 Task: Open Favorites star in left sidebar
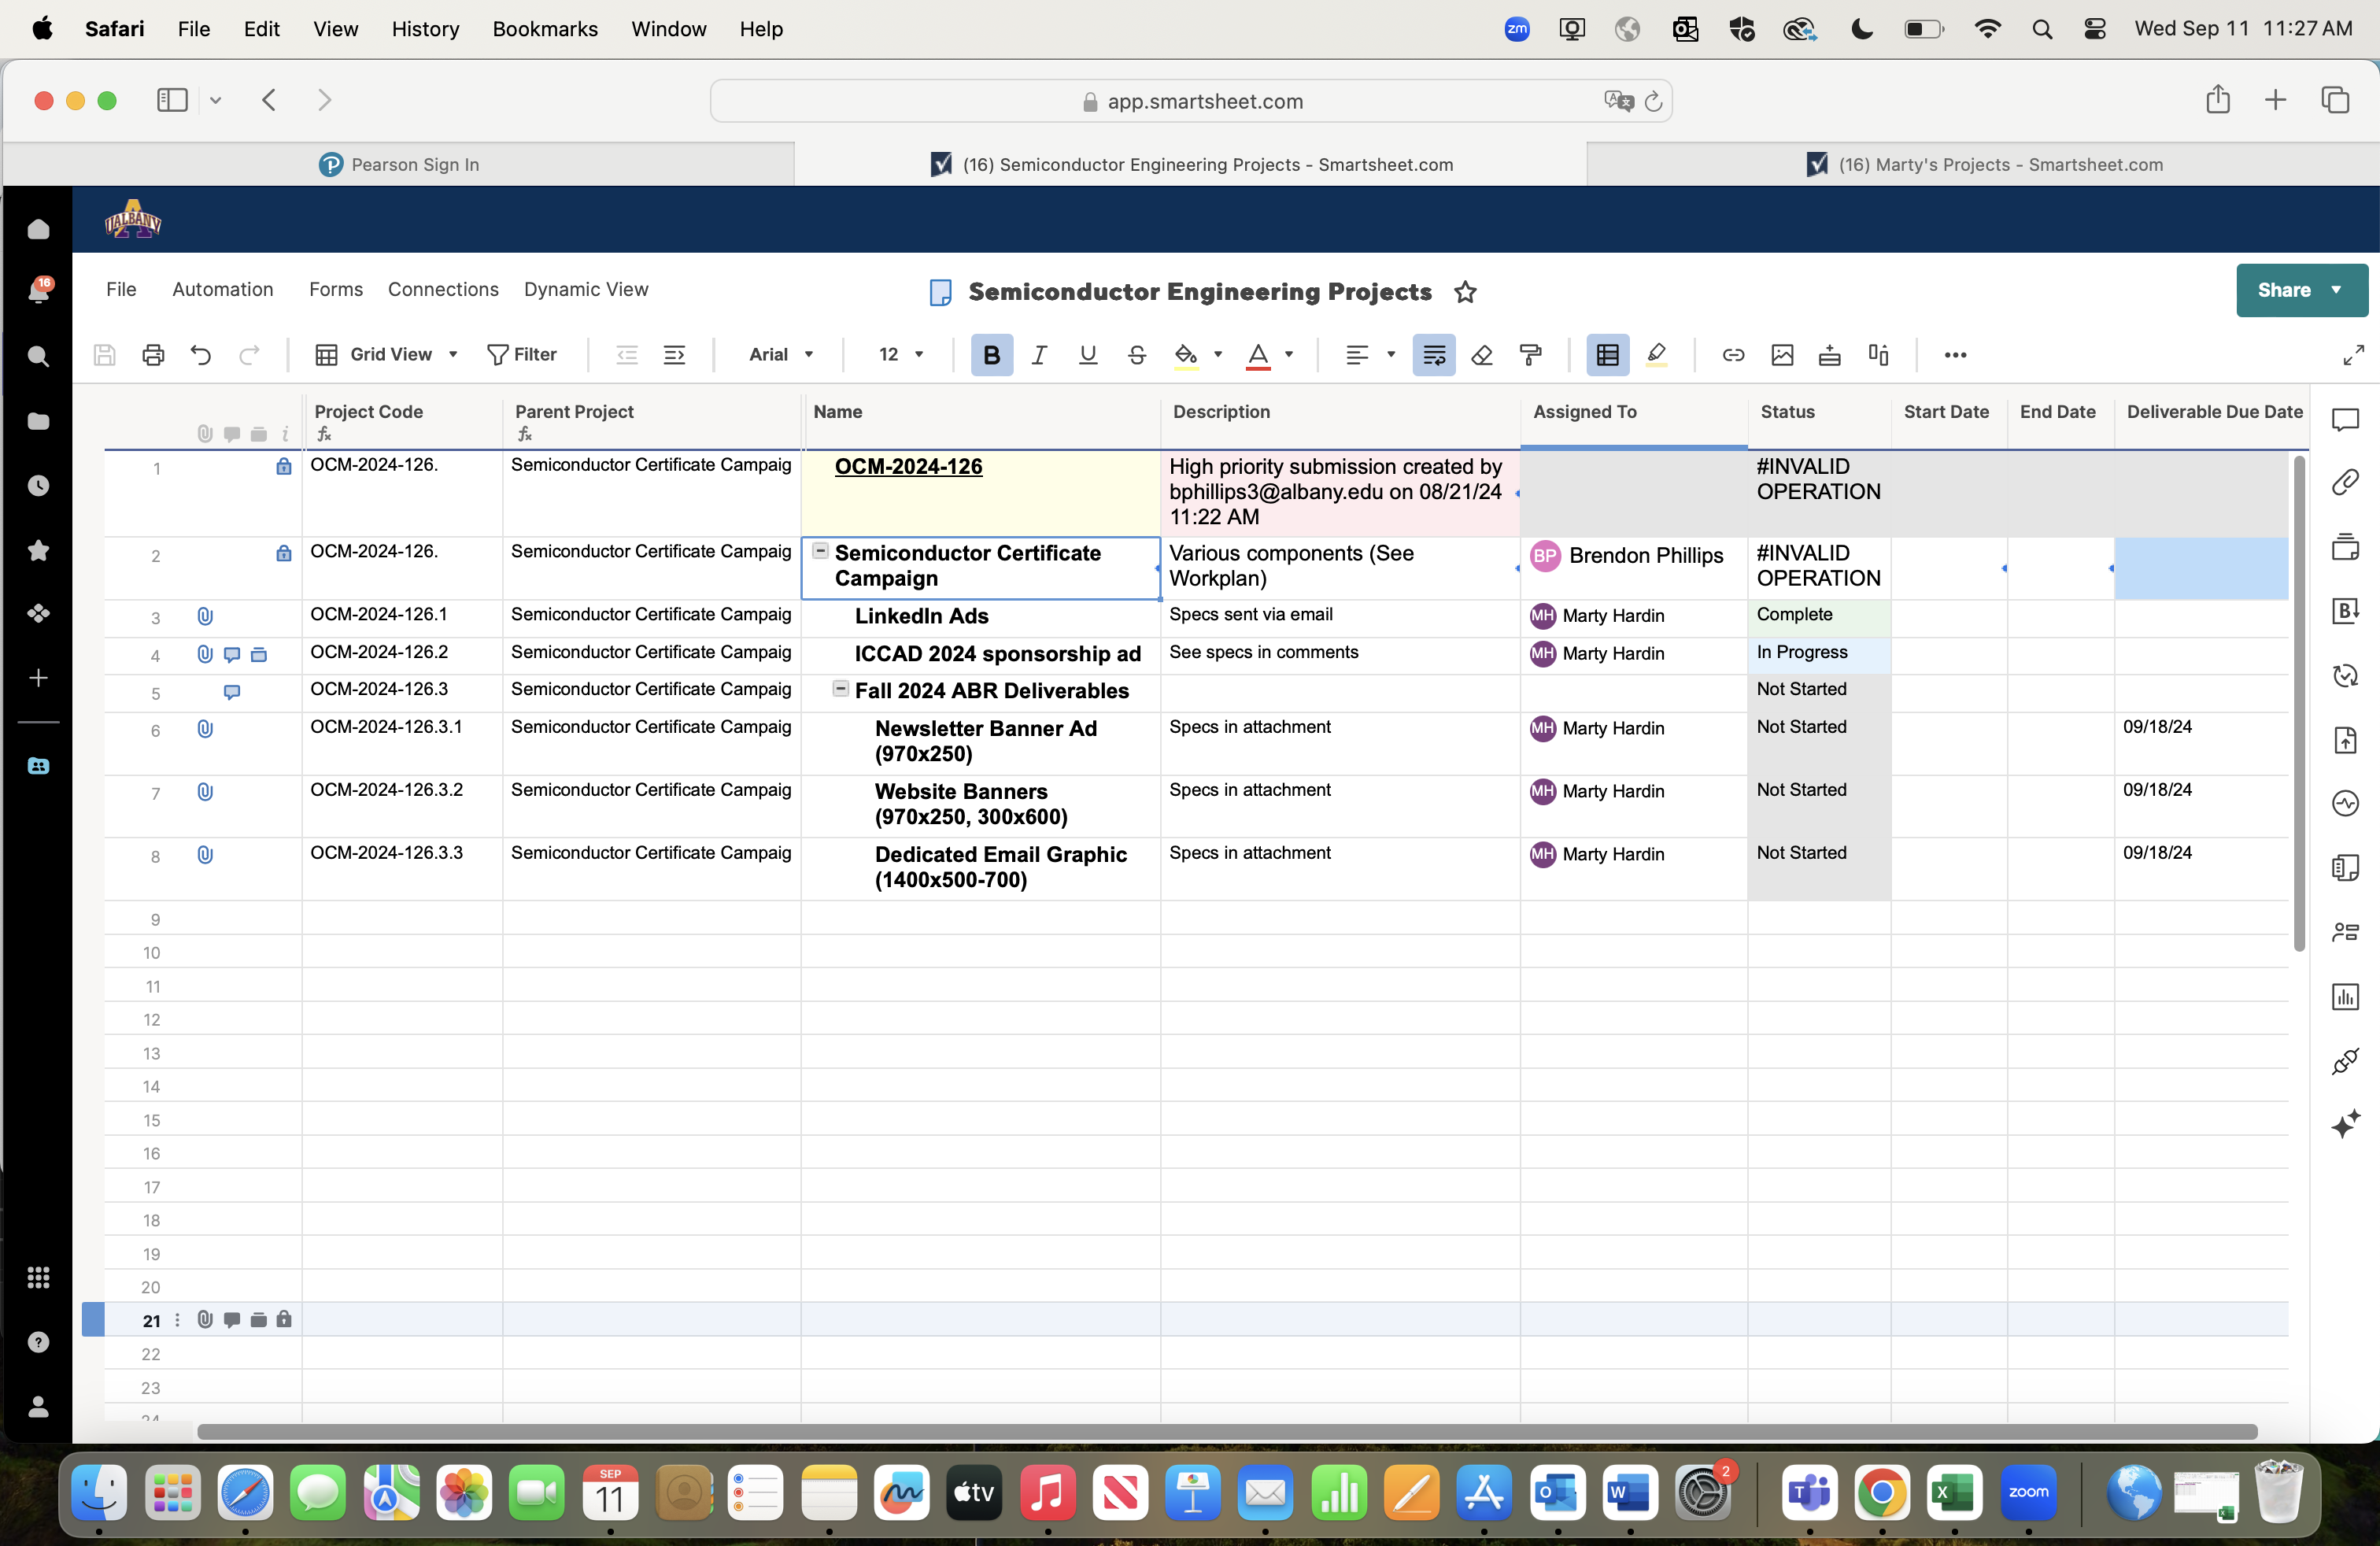coord(39,550)
